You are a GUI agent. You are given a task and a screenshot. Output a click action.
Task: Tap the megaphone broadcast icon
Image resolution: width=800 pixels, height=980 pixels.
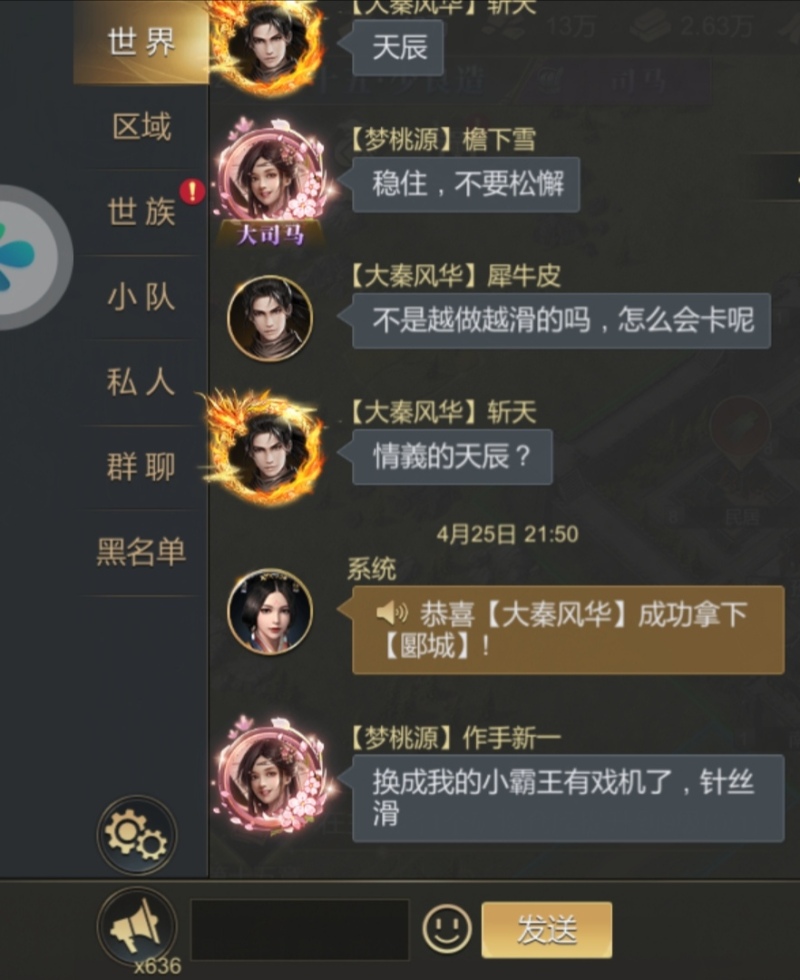point(136,926)
